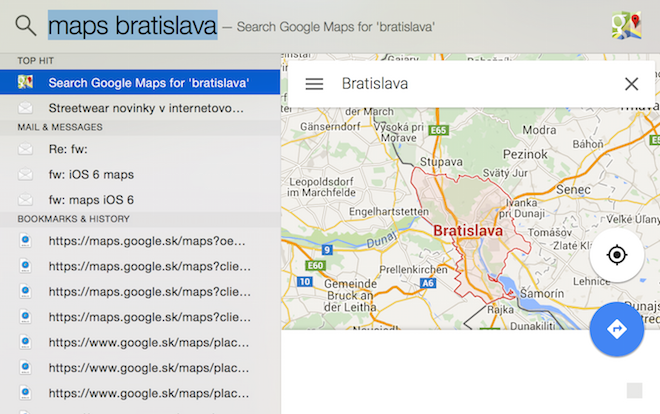Viewport: 660px width, 414px height.
Task: Open 'Streetwear novinky v internetovo...' result
Action: tap(140, 108)
